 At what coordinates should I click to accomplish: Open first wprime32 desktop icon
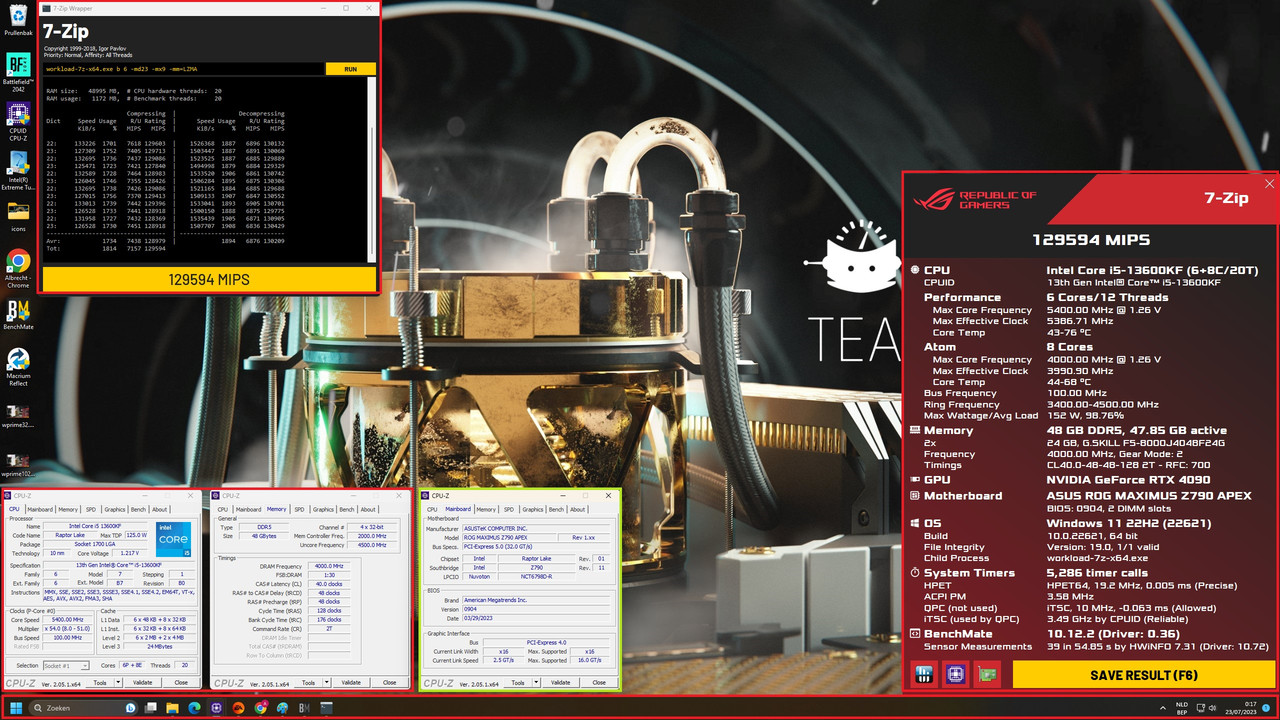click(18, 417)
